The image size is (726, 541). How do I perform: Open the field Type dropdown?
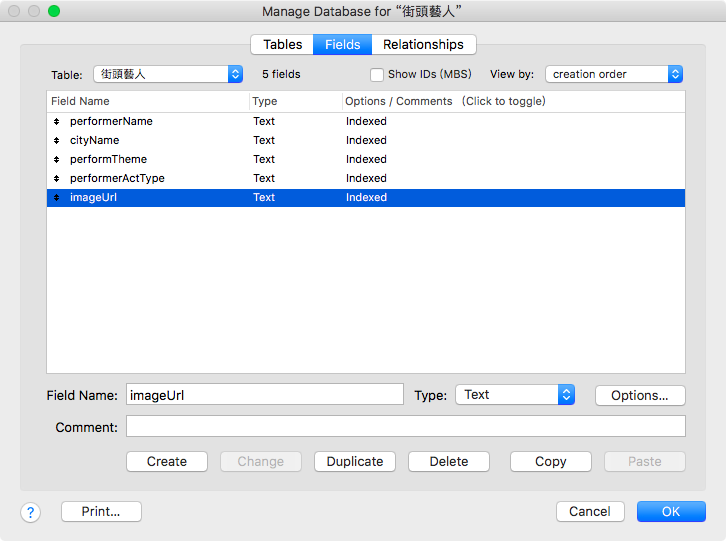point(515,395)
